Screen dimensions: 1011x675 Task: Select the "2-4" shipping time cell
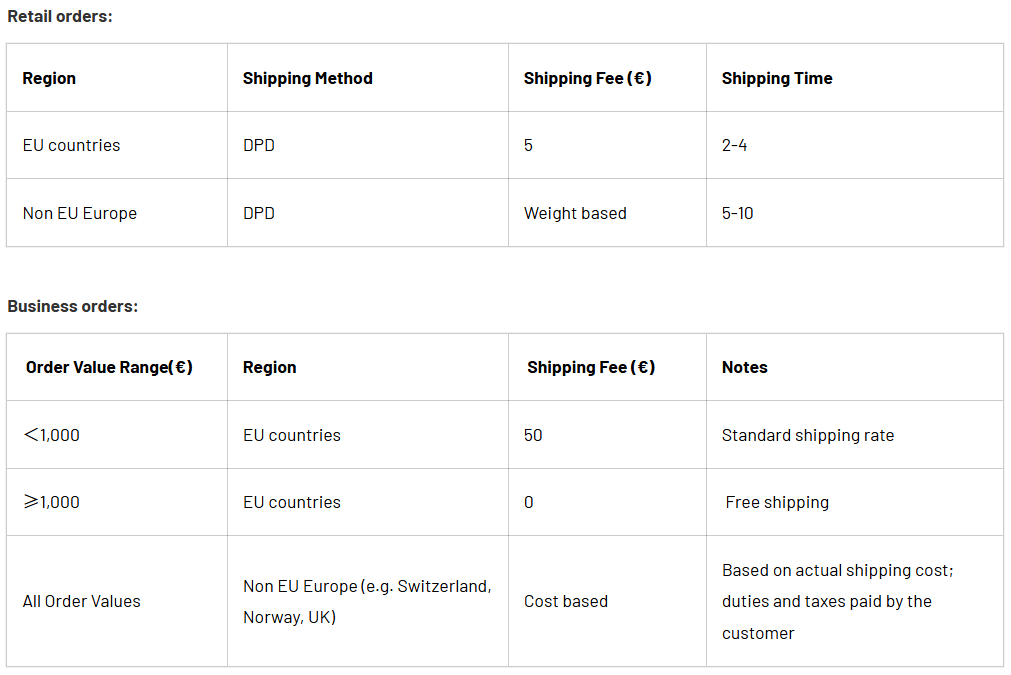734,145
